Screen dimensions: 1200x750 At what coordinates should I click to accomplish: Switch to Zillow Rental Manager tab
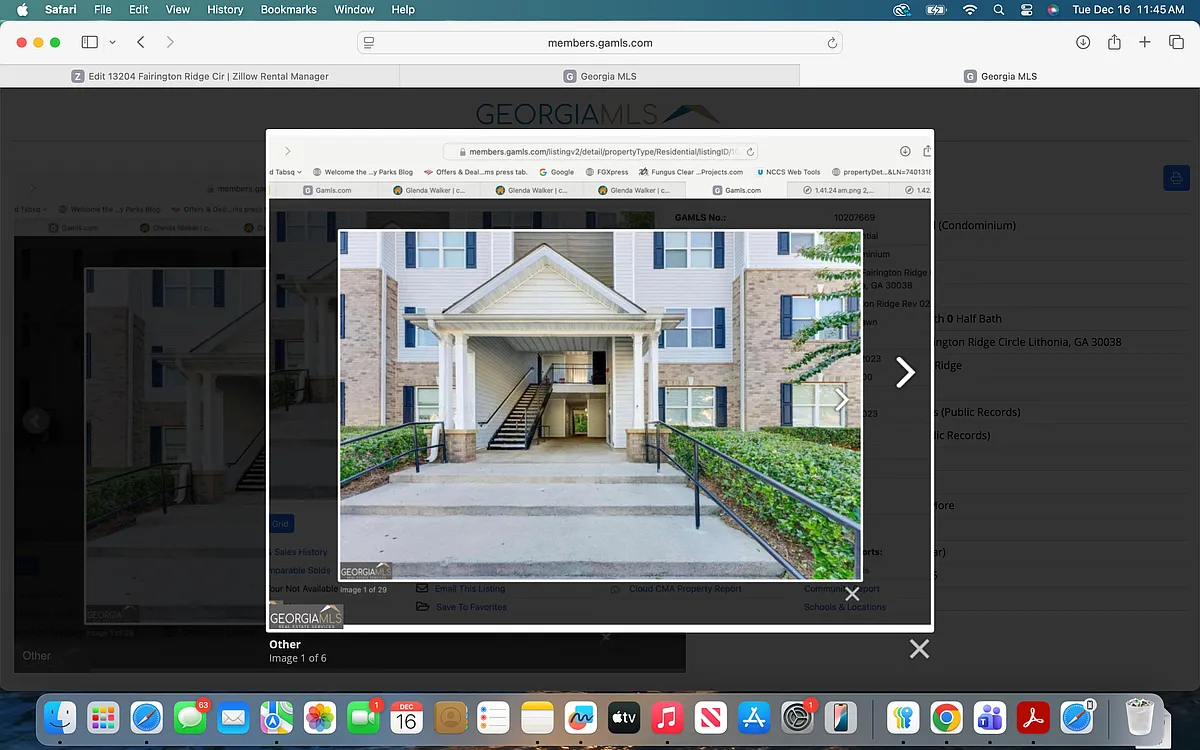click(200, 76)
